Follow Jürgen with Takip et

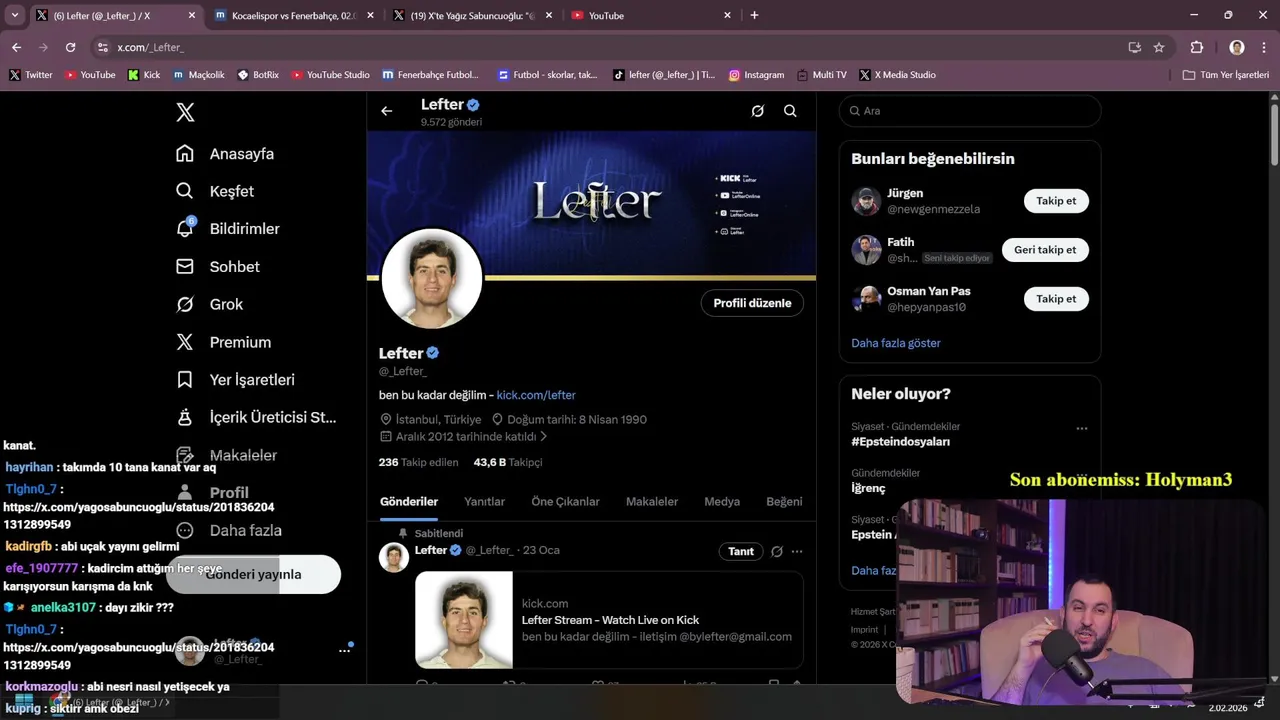[1056, 201]
